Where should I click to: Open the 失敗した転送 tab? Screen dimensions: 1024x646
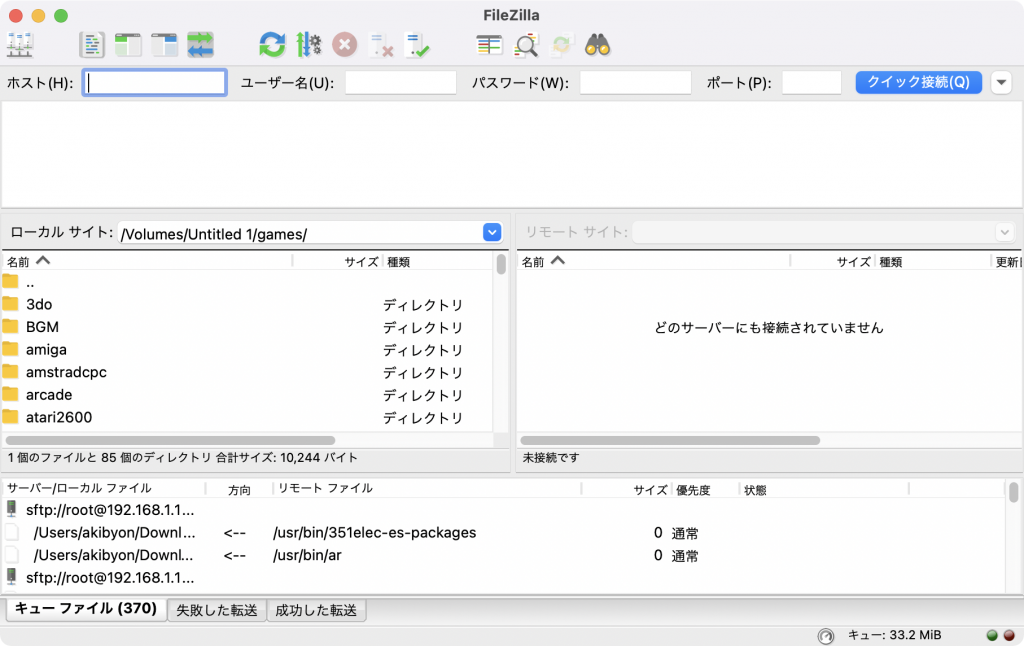click(217, 610)
